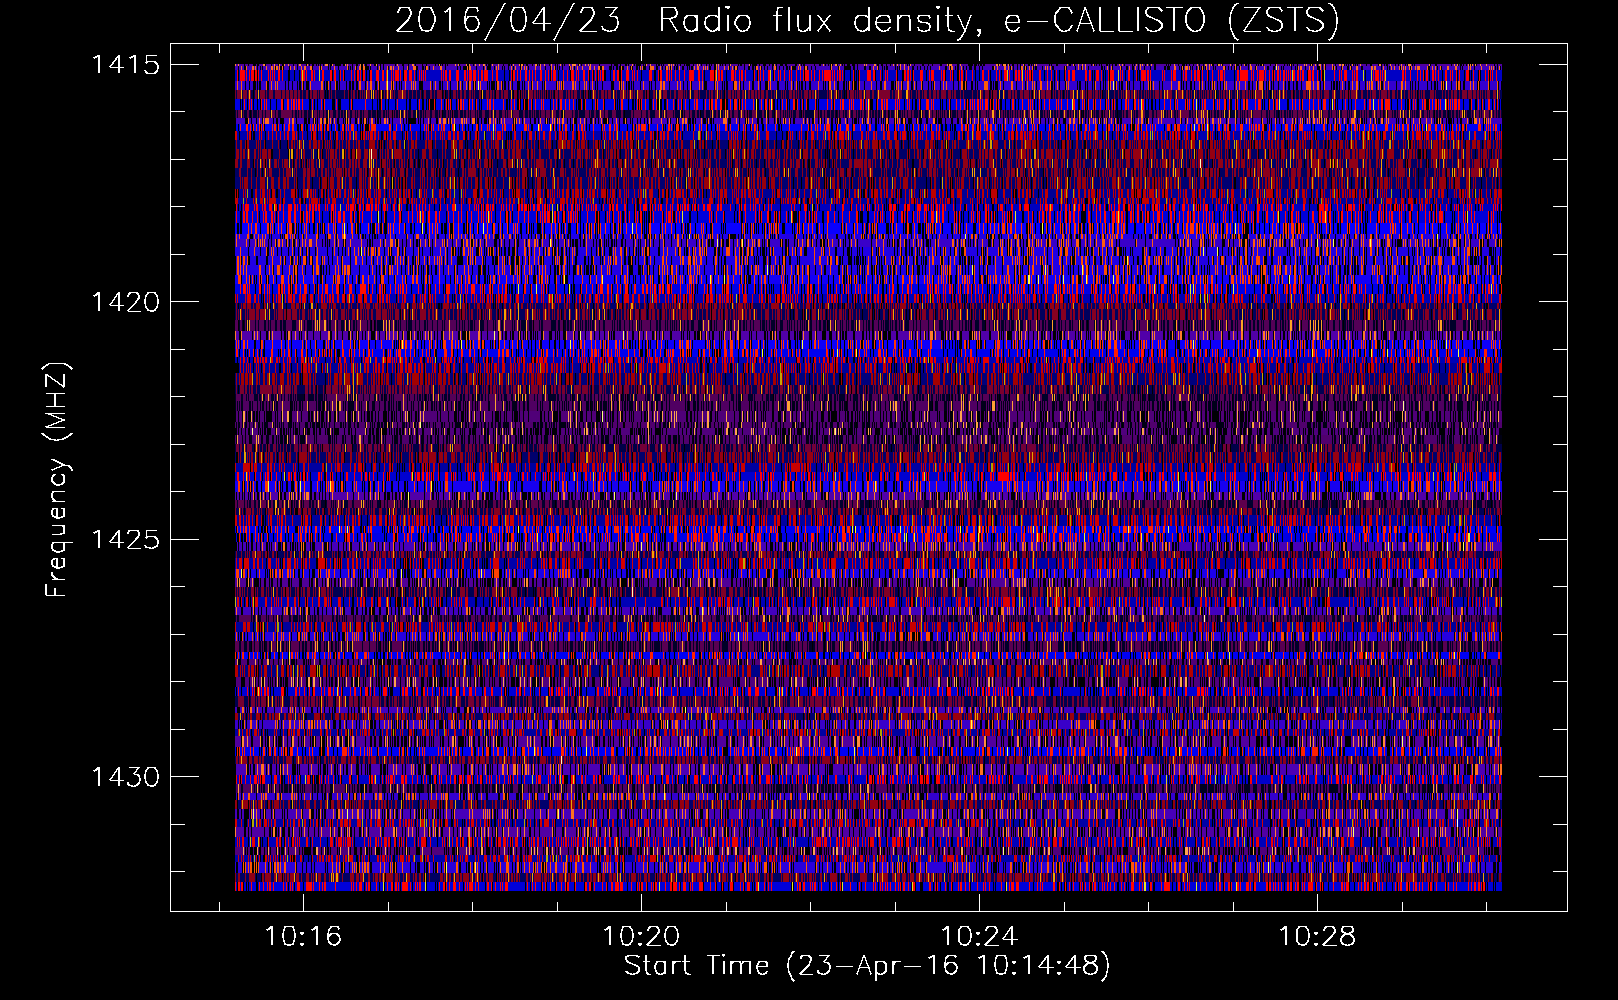The height and width of the screenshot is (1000, 1618).
Task: Click the '10:24' time axis label
Action: click(979, 937)
